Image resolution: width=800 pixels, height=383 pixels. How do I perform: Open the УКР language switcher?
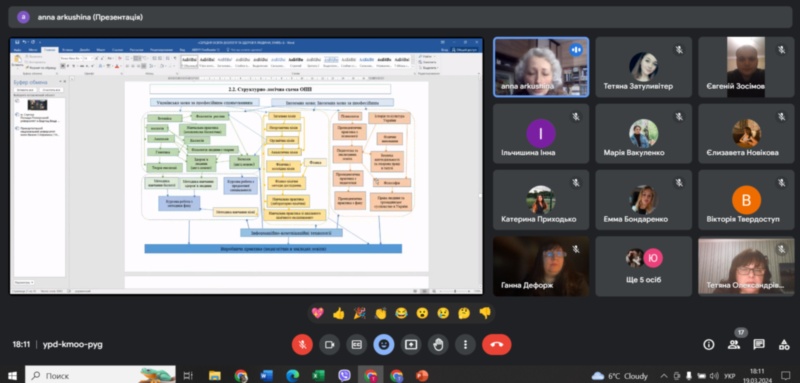click(731, 376)
